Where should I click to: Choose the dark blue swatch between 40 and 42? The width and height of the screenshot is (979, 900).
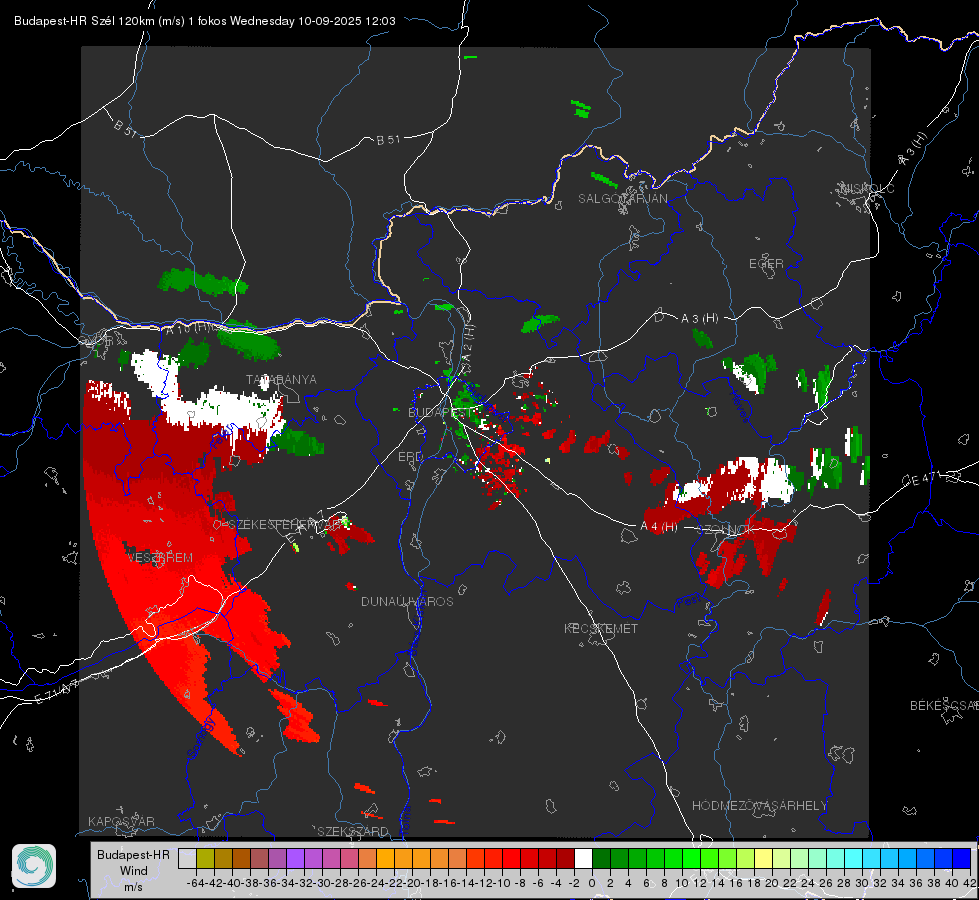tap(961, 859)
